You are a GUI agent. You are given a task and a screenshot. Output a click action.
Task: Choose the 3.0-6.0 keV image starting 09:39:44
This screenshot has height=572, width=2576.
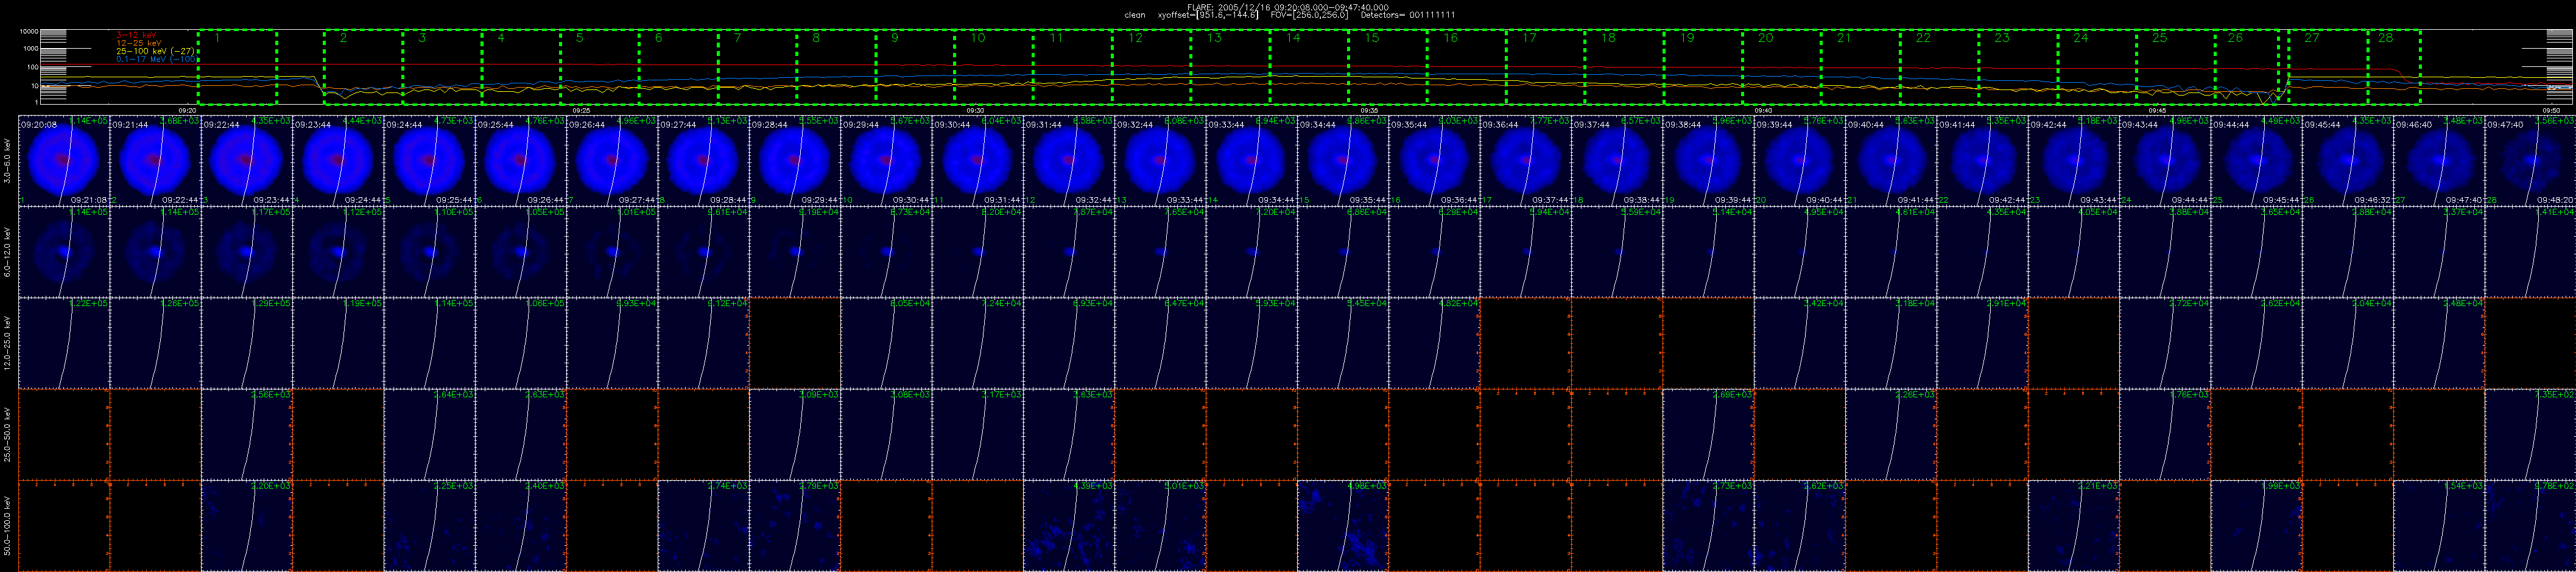coord(1799,161)
